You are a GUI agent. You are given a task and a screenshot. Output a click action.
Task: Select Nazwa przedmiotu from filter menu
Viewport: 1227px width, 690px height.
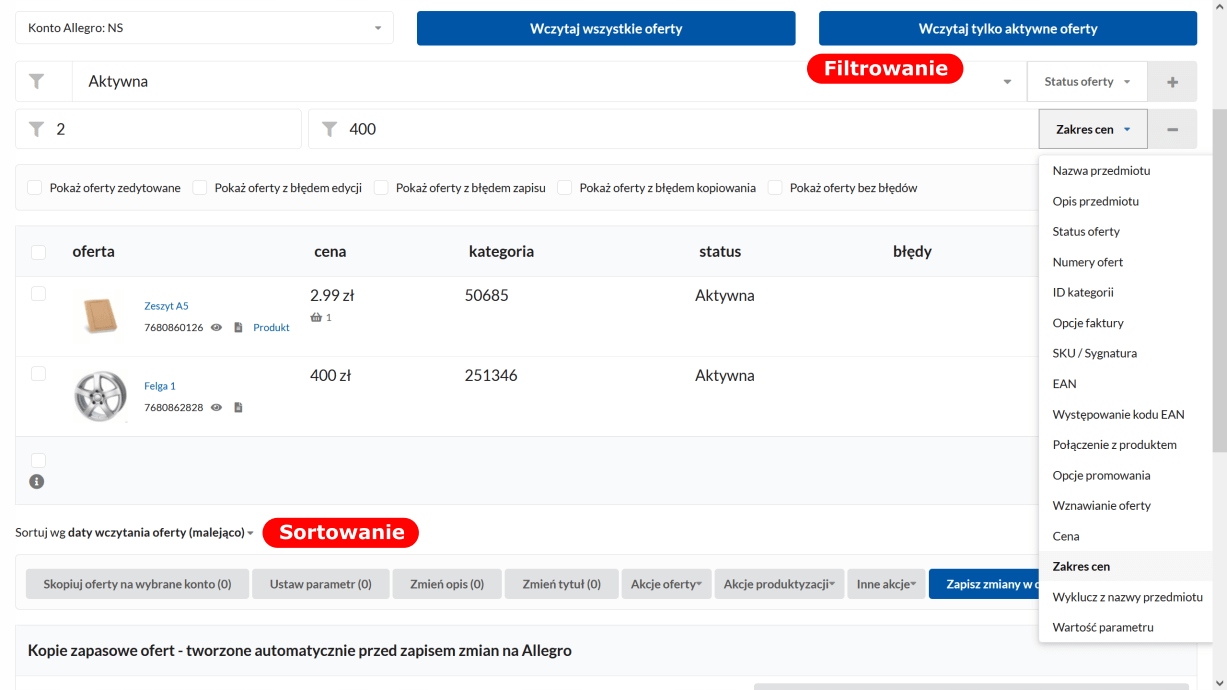point(1125,171)
